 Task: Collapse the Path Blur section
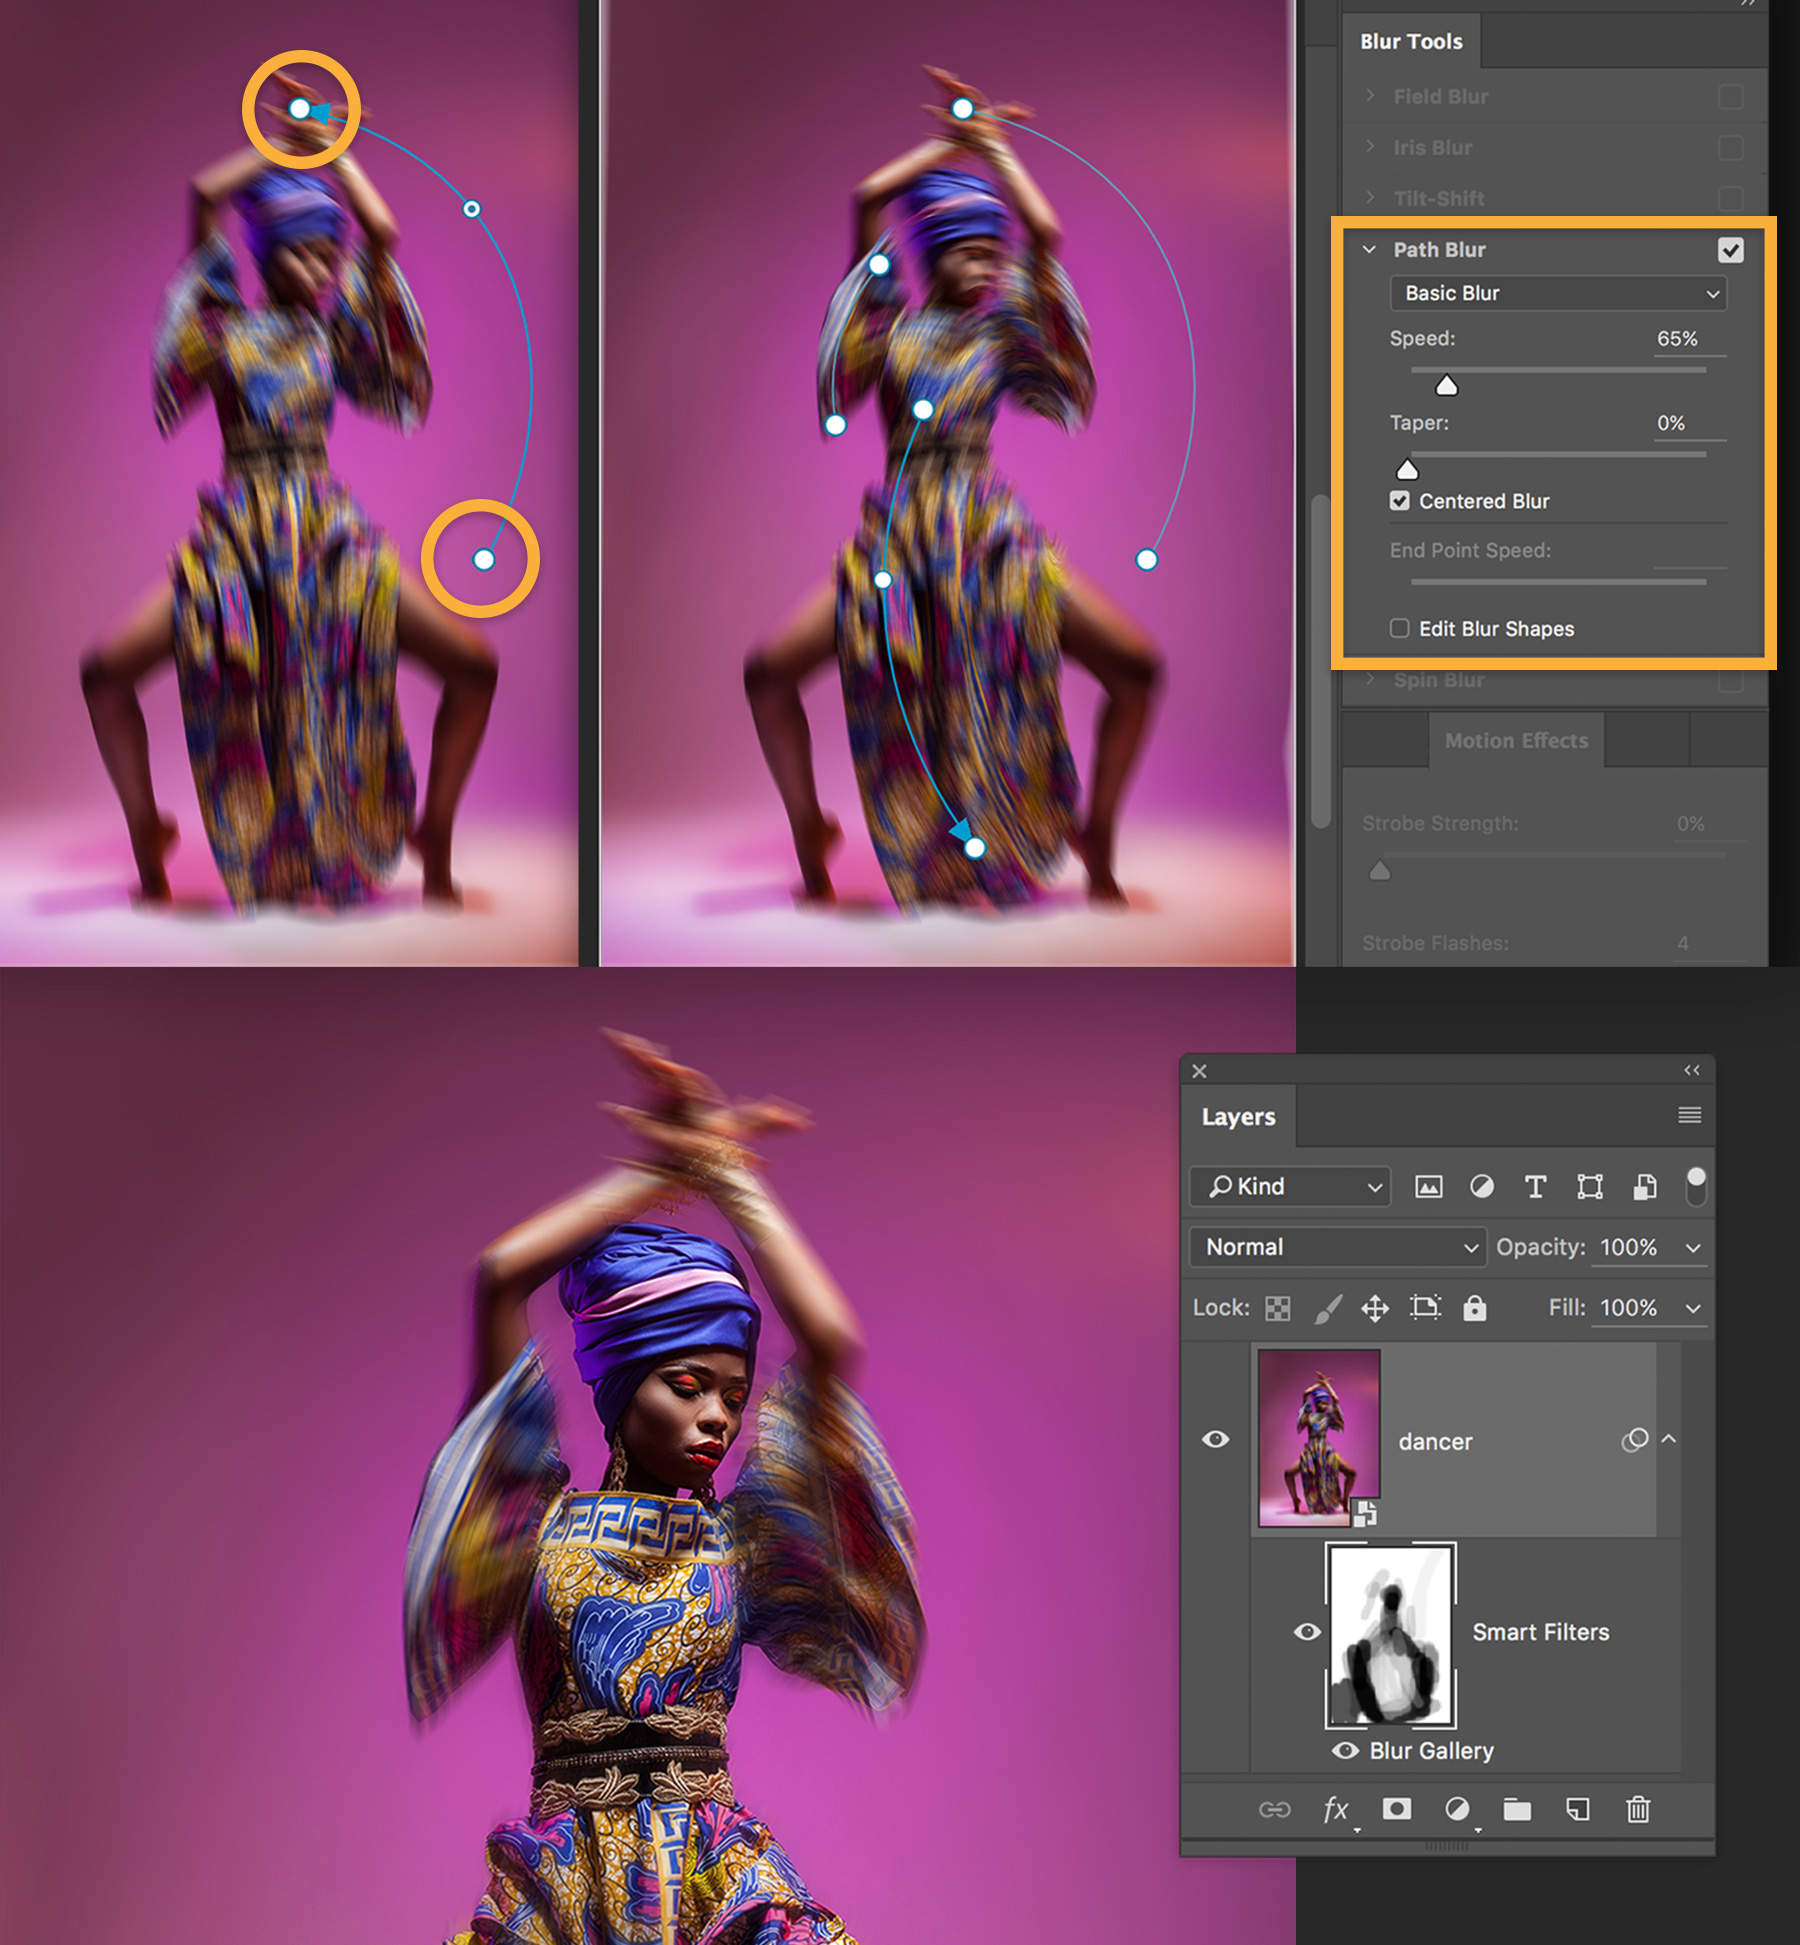point(1370,250)
